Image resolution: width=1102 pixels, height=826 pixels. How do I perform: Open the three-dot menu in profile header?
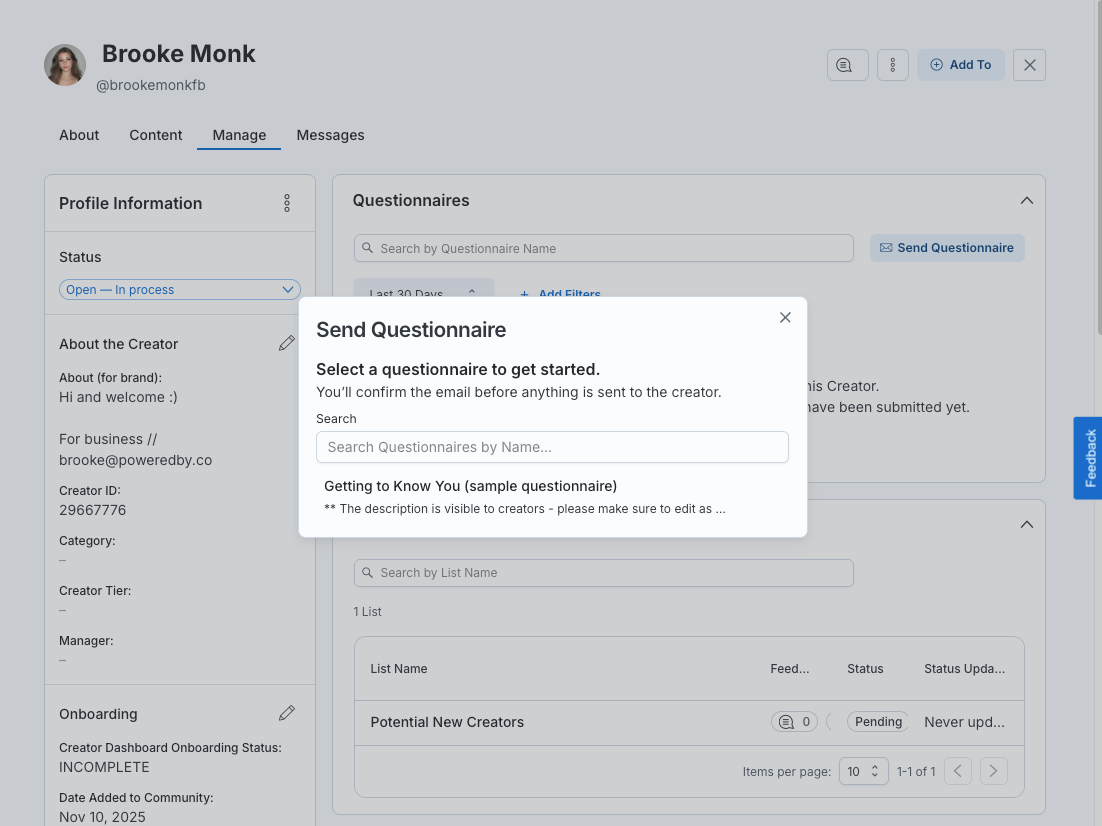click(892, 65)
